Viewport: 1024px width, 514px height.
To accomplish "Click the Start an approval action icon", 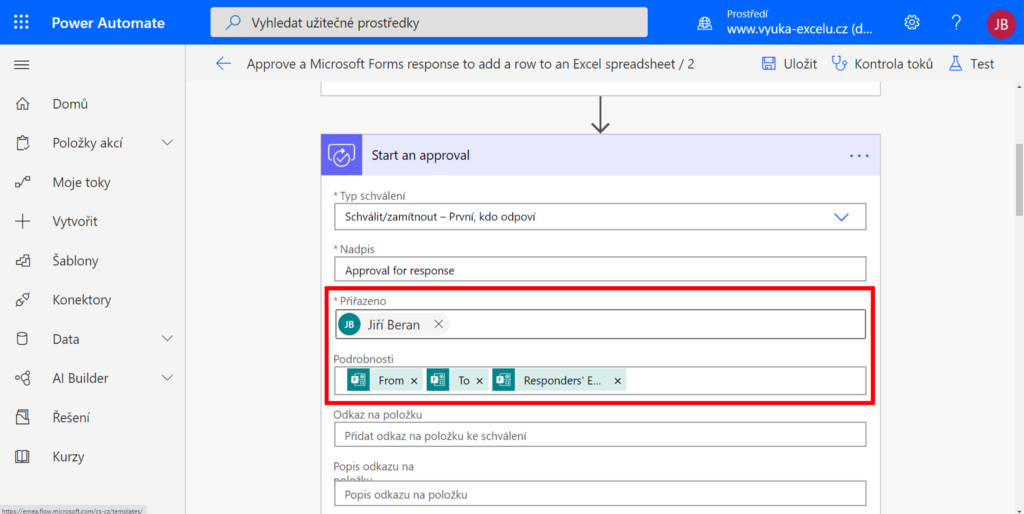I will [x=341, y=155].
